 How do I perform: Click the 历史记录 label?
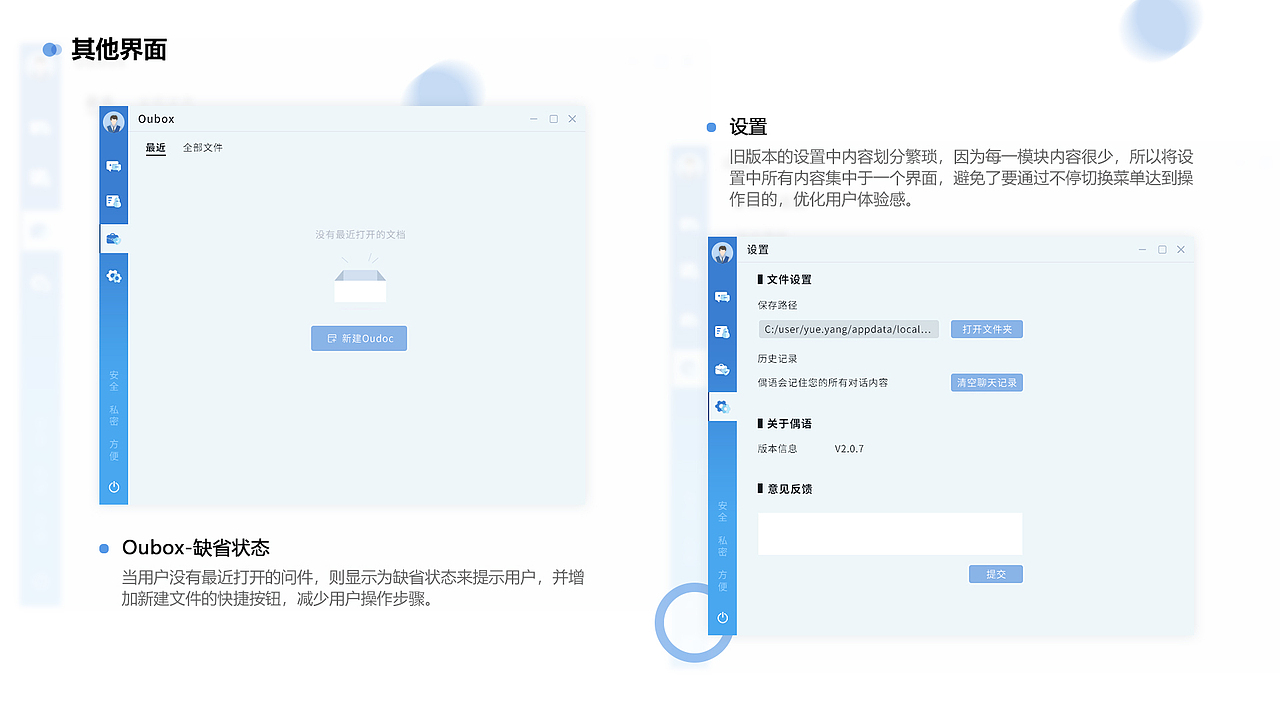click(778, 358)
